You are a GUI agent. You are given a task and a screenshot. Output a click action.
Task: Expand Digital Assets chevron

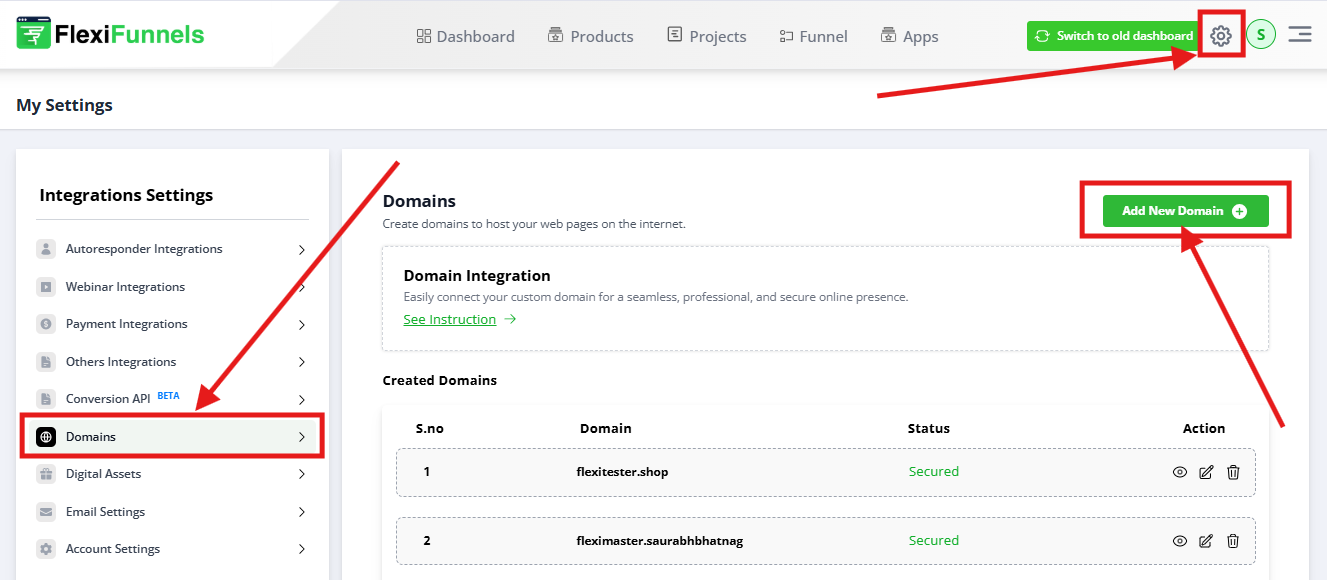[x=302, y=475]
